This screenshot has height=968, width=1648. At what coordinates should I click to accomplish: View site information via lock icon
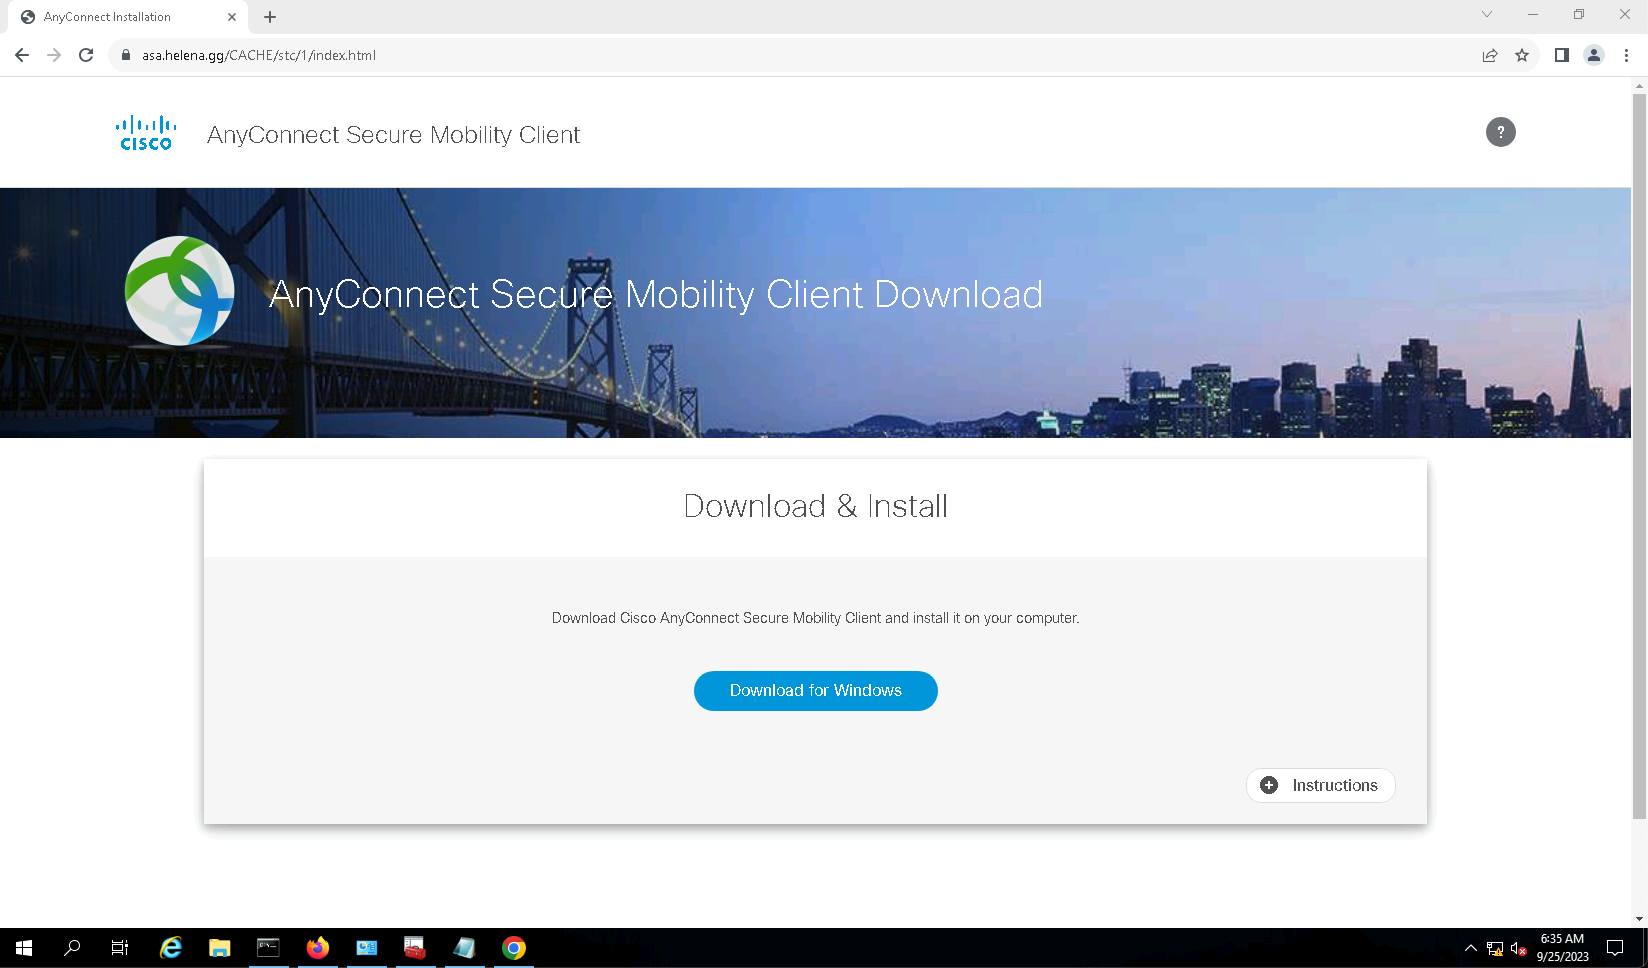[126, 55]
